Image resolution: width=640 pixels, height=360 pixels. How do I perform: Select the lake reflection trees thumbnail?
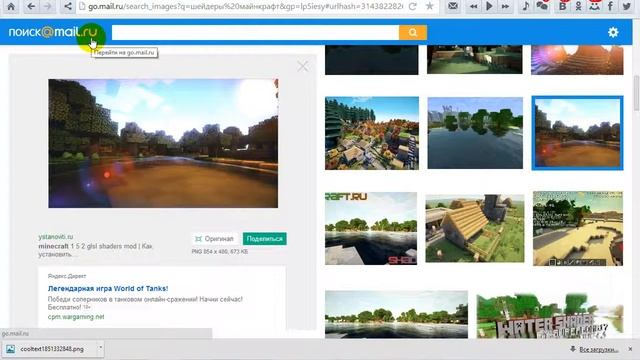click(x=475, y=133)
